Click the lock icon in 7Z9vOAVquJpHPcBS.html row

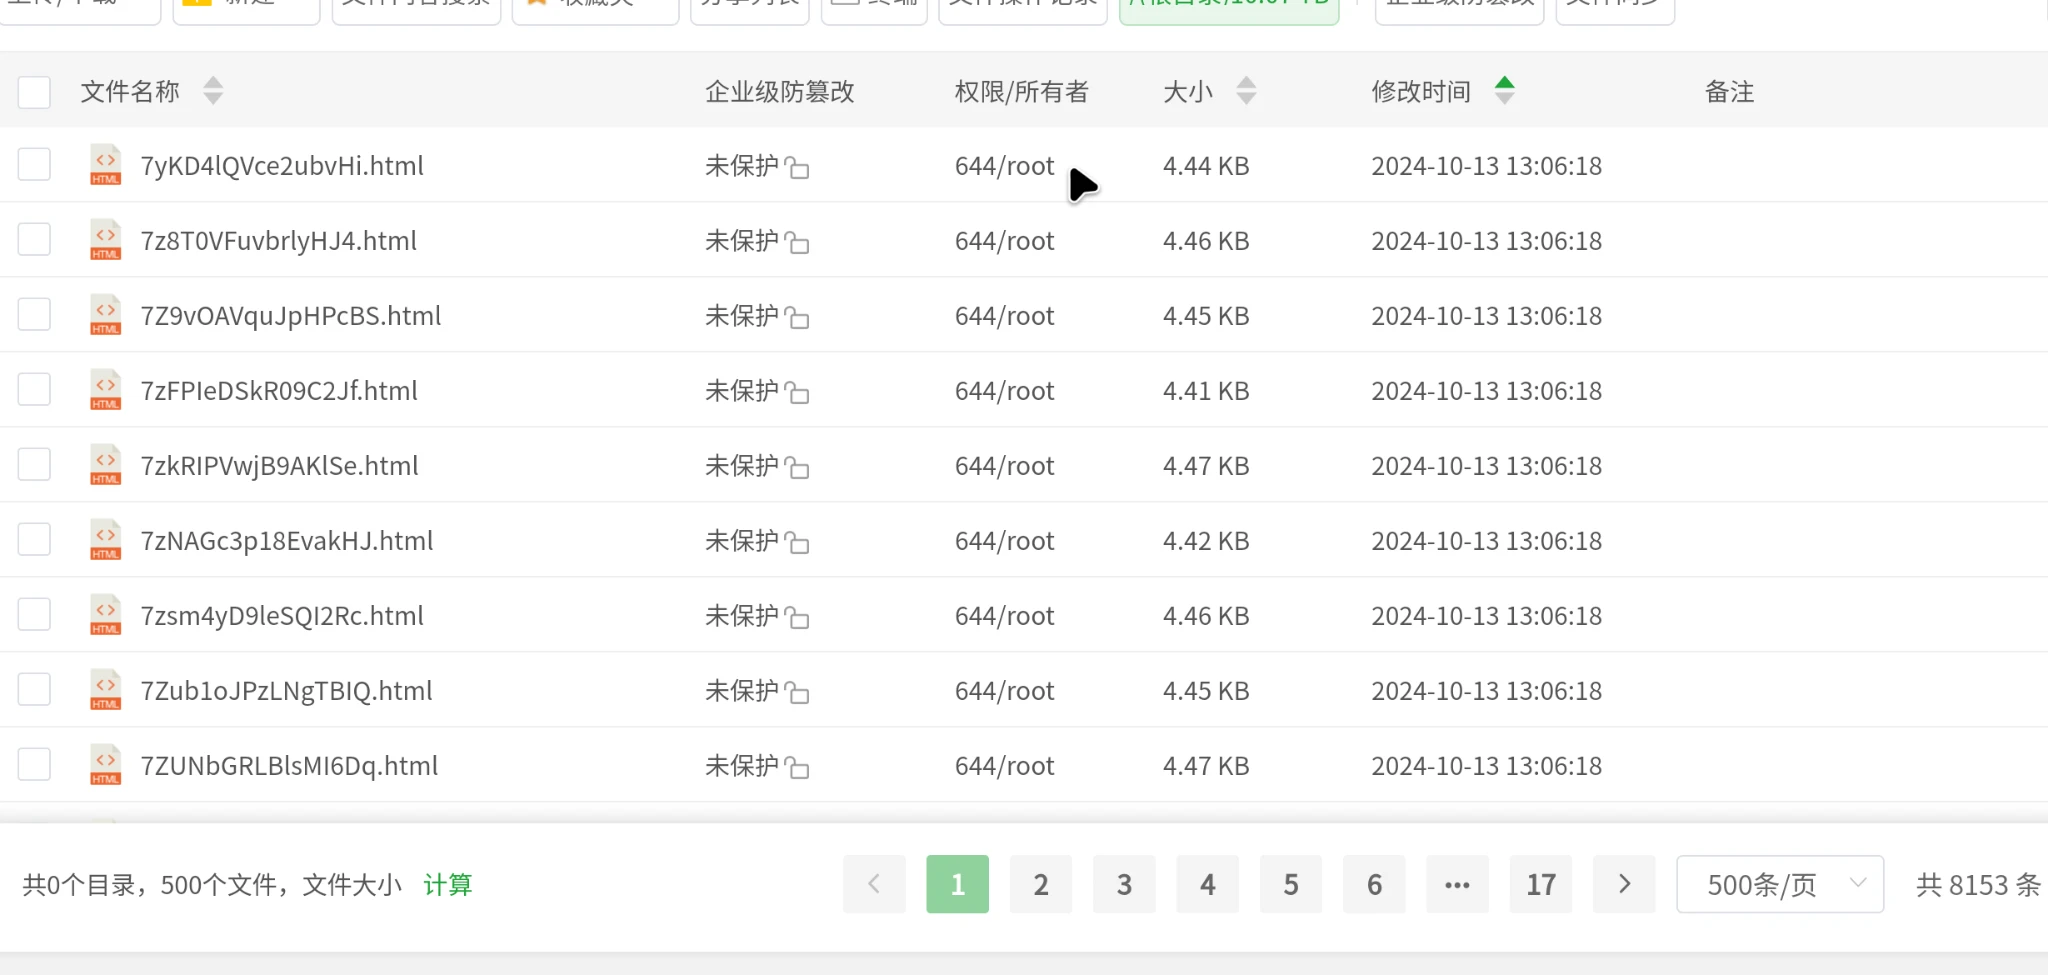(797, 318)
